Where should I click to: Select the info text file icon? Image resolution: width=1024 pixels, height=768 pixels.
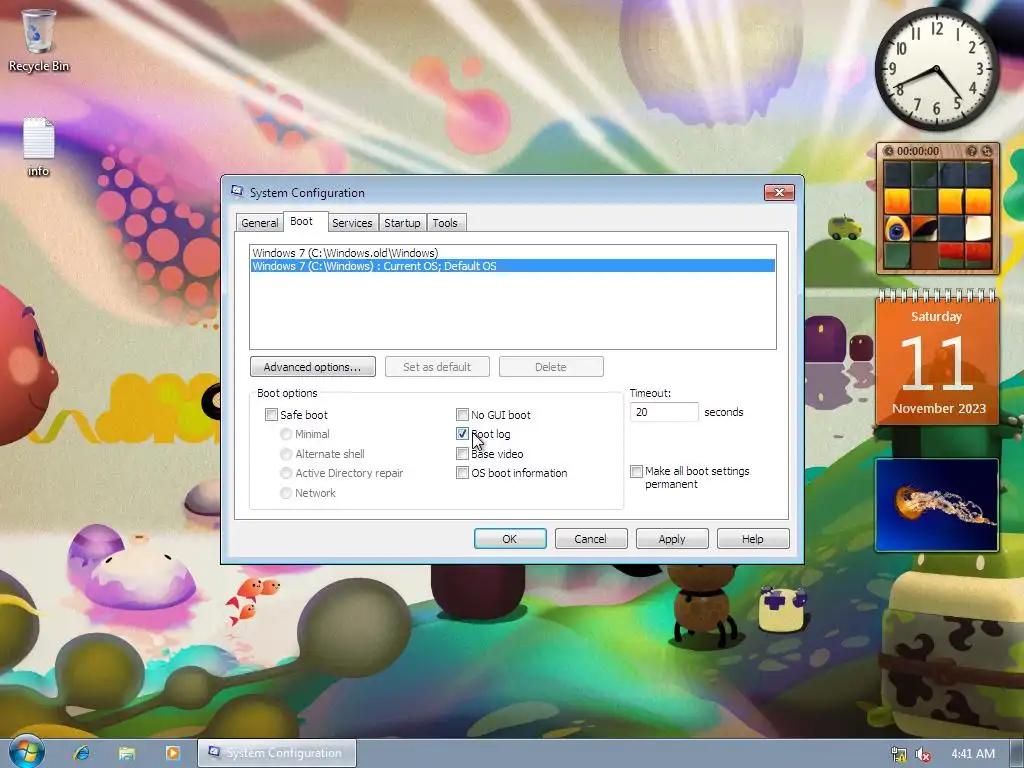pyautogui.click(x=39, y=147)
